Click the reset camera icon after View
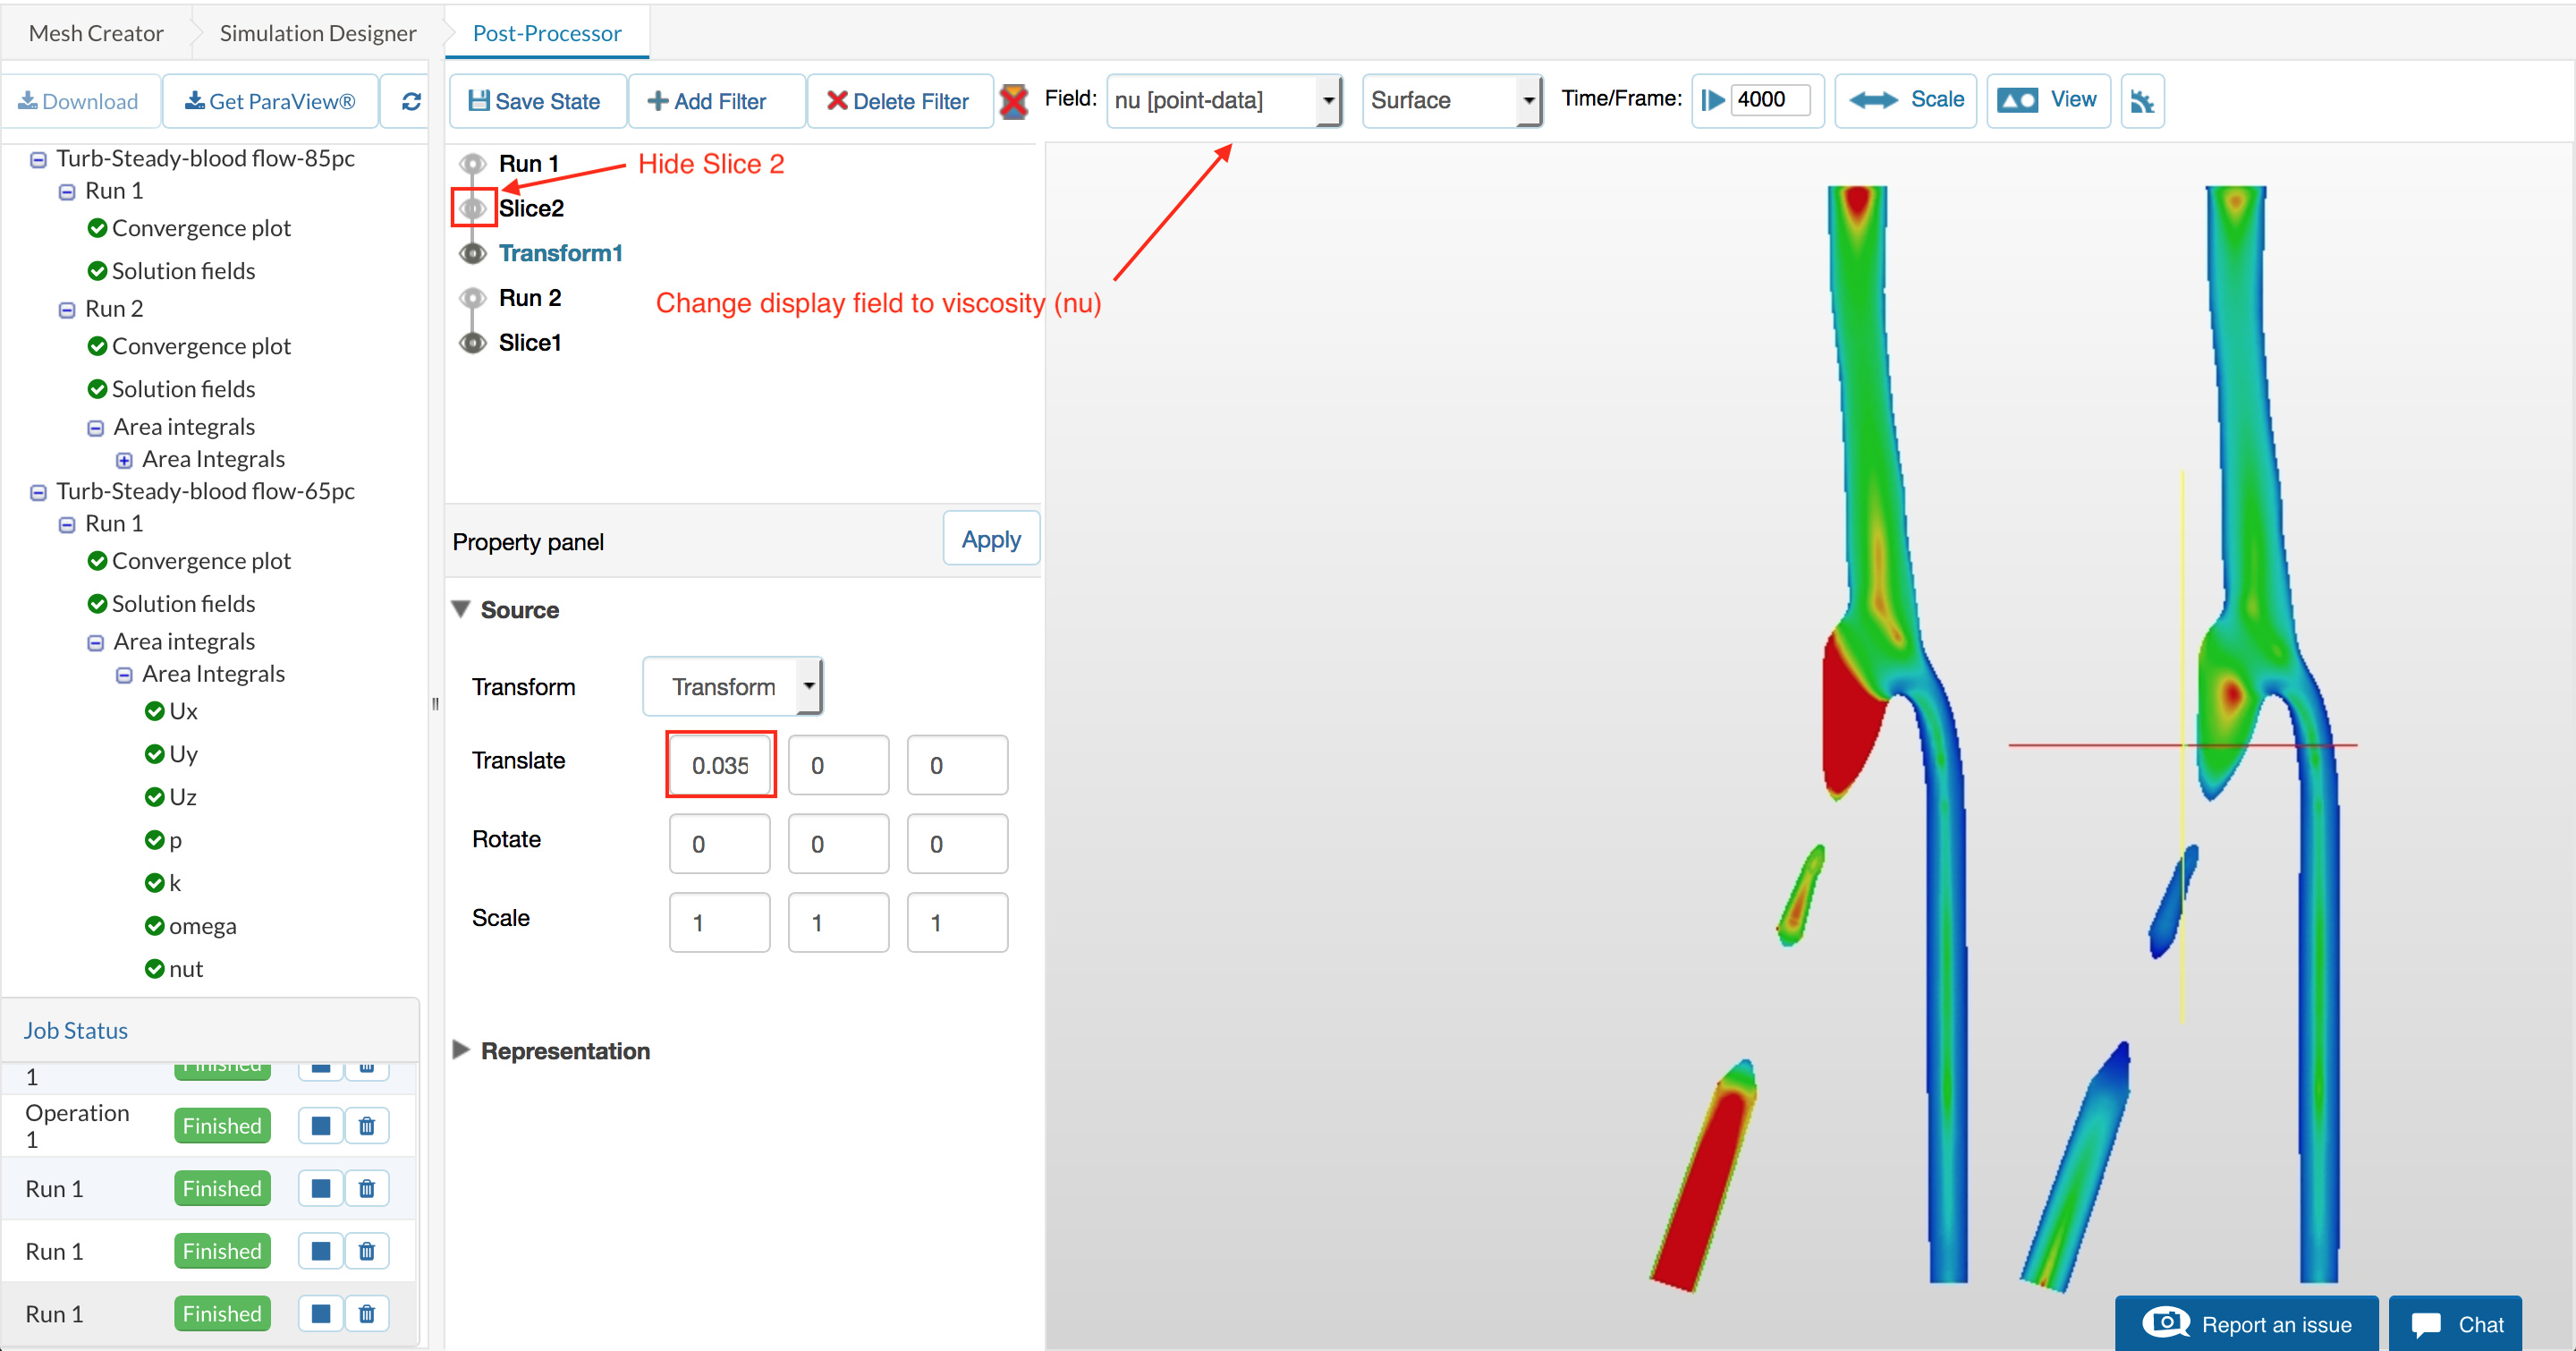The height and width of the screenshot is (1351, 2576). click(x=2142, y=101)
